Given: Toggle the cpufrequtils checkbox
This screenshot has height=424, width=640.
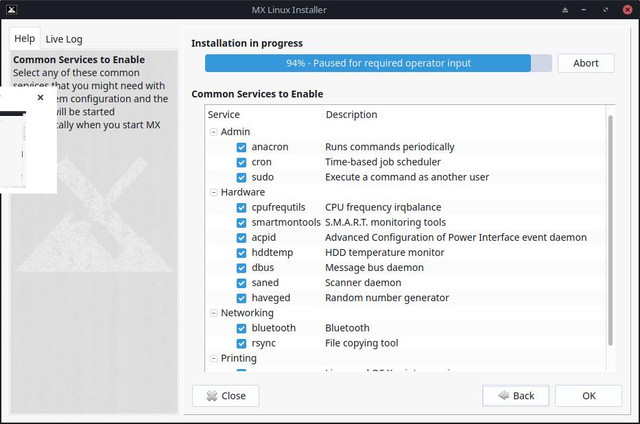Looking at the screenshot, I should coord(241,208).
